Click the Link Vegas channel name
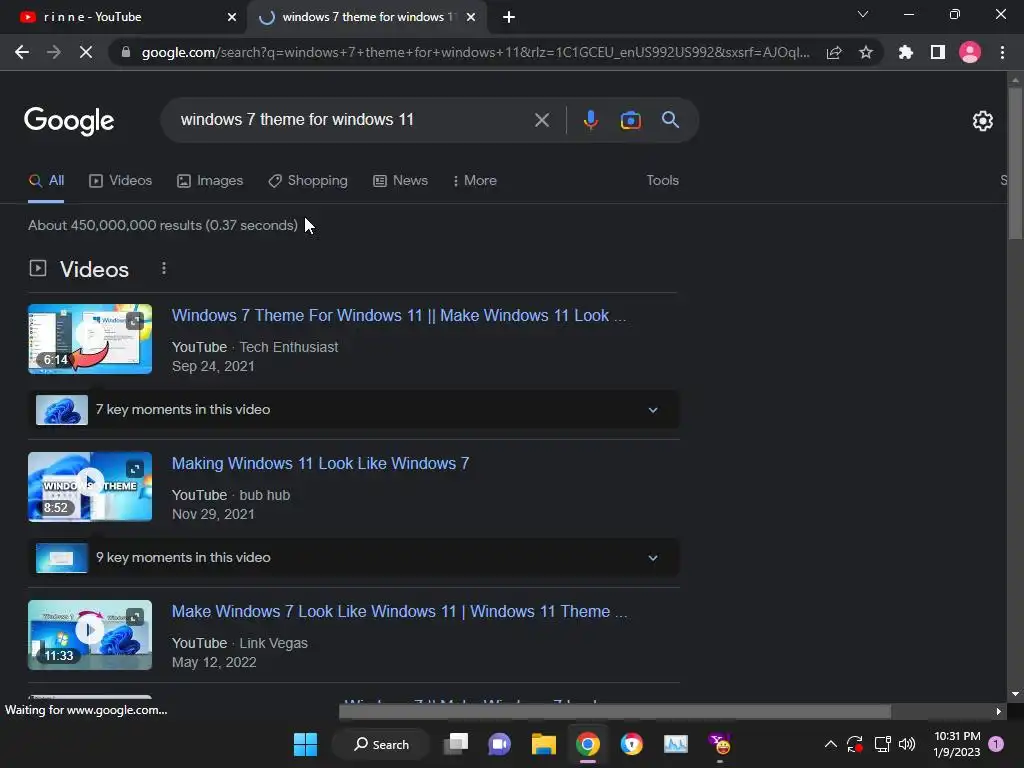The image size is (1024, 768). (x=273, y=644)
